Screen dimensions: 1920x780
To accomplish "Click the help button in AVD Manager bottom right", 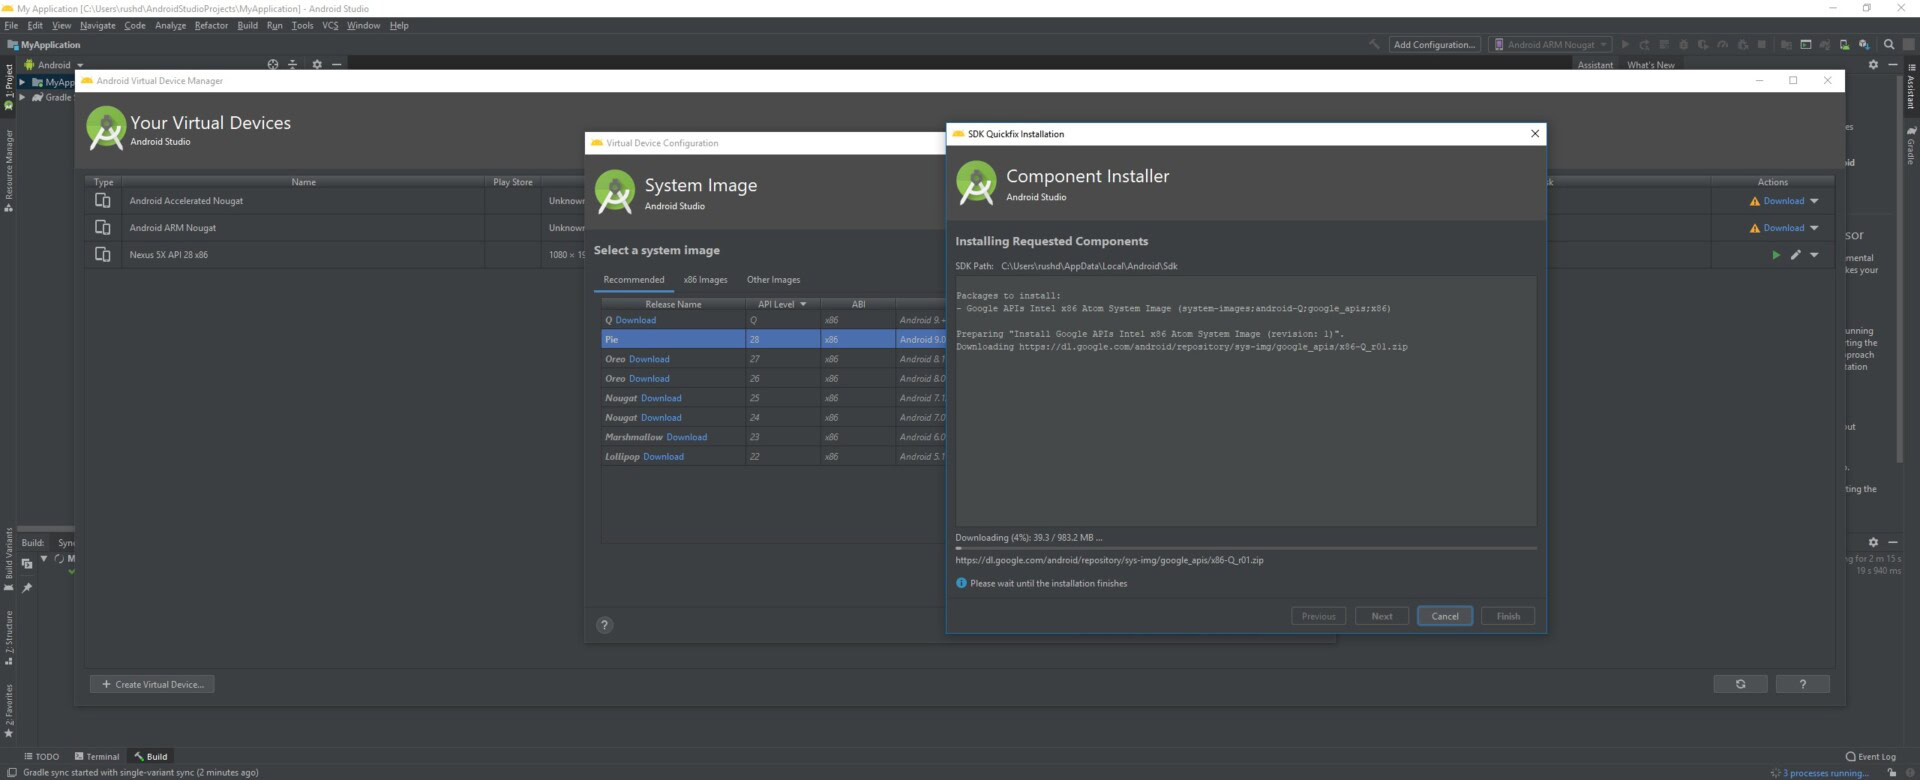I will coord(1802,684).
